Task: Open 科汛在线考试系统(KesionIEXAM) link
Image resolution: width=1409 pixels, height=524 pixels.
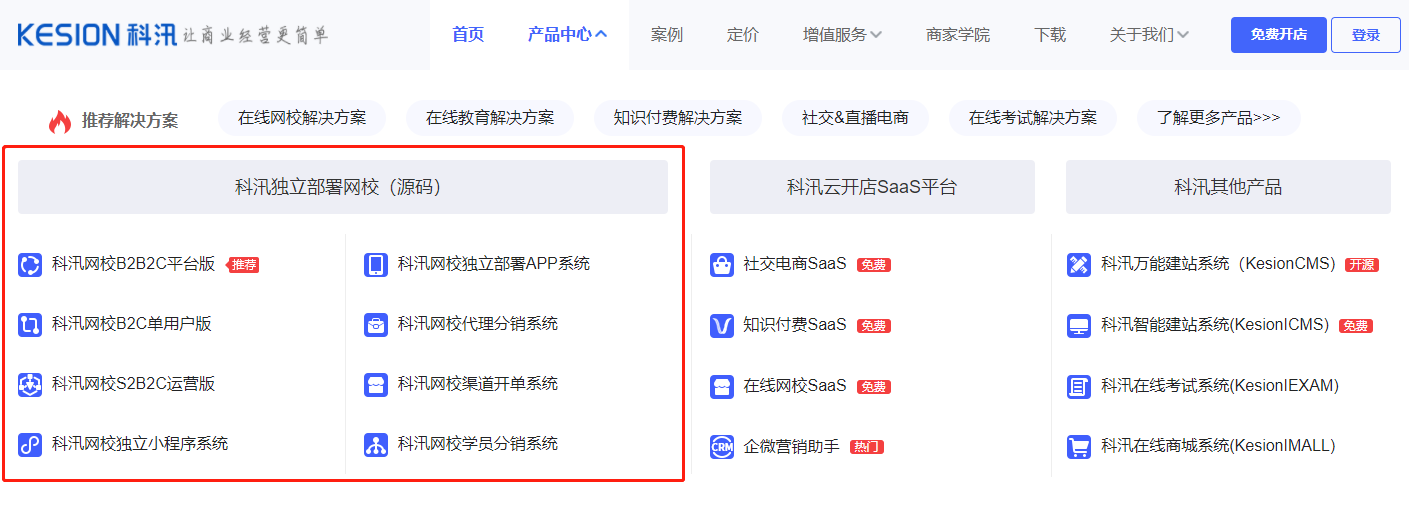Action: (1220, 386)
